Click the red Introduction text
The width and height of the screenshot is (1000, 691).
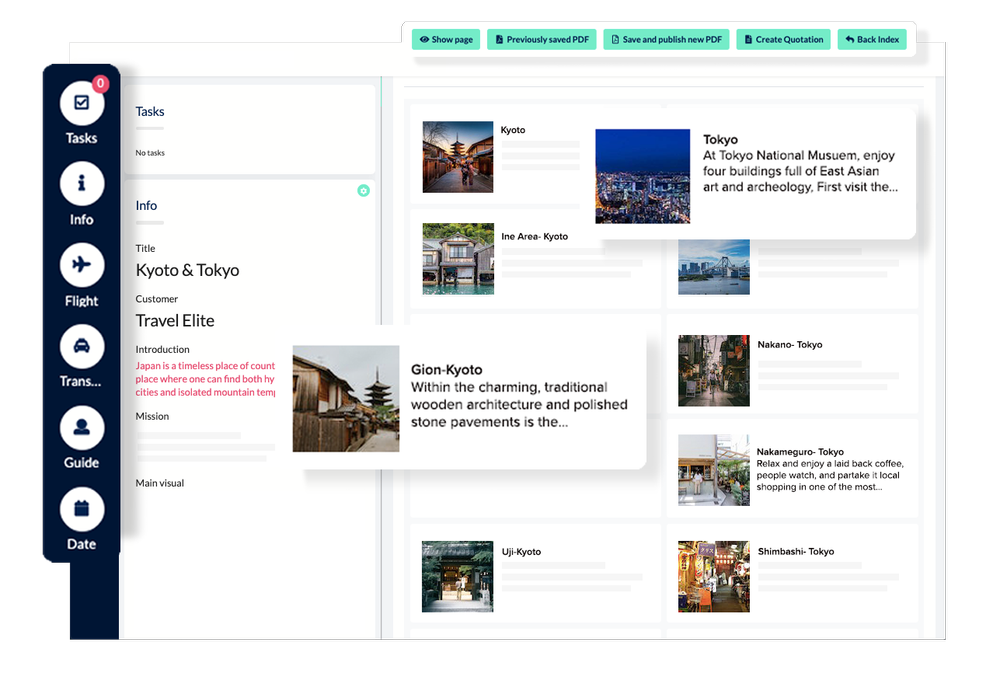205,379
